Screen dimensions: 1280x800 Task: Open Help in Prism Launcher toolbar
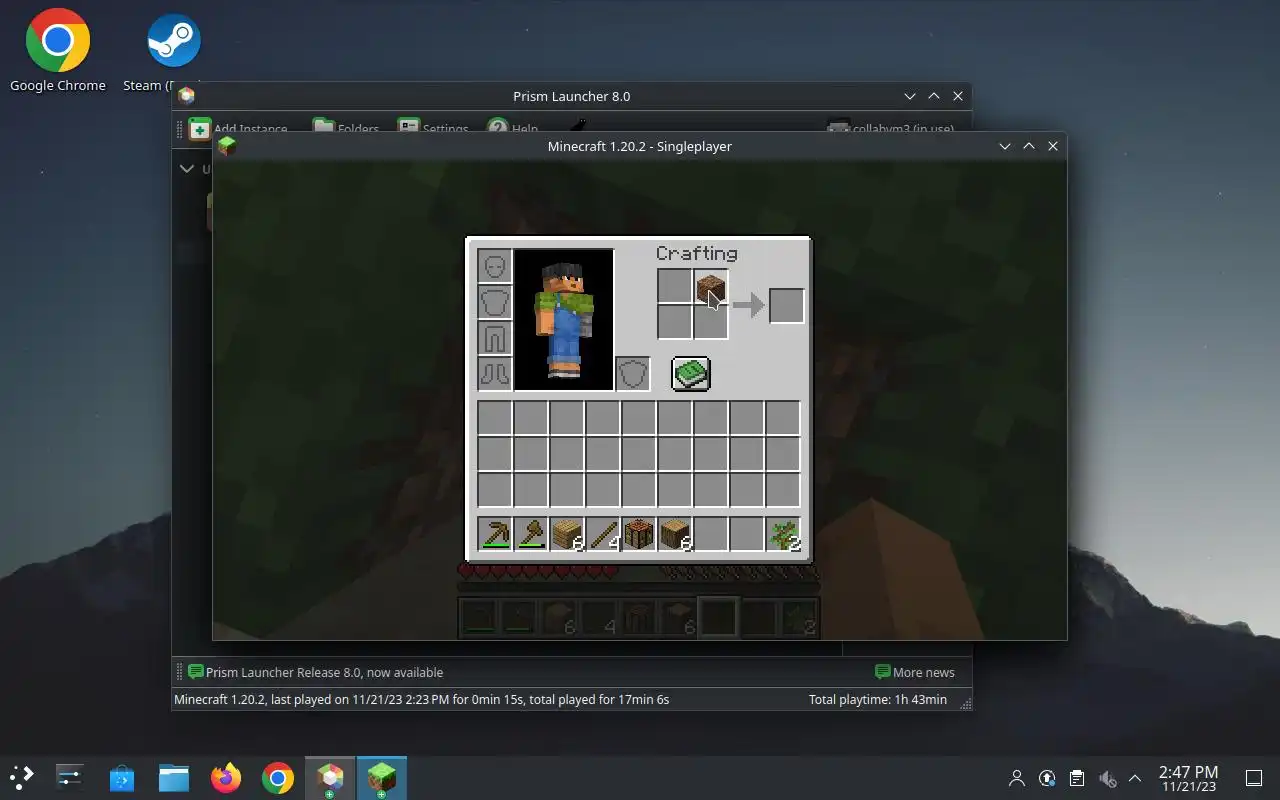[513, 128]
